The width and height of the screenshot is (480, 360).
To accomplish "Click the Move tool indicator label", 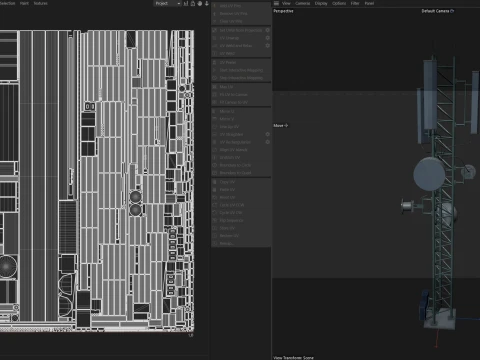I will click(281, 126).
